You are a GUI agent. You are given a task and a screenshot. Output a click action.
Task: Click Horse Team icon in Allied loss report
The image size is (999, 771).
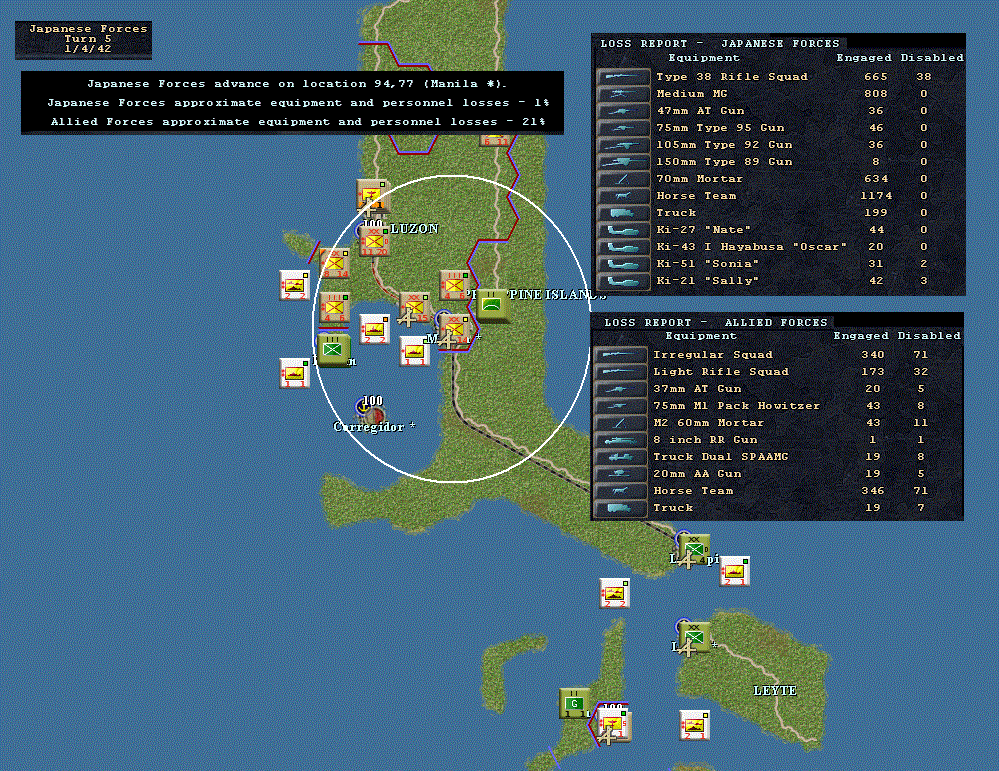pos(621,491)
